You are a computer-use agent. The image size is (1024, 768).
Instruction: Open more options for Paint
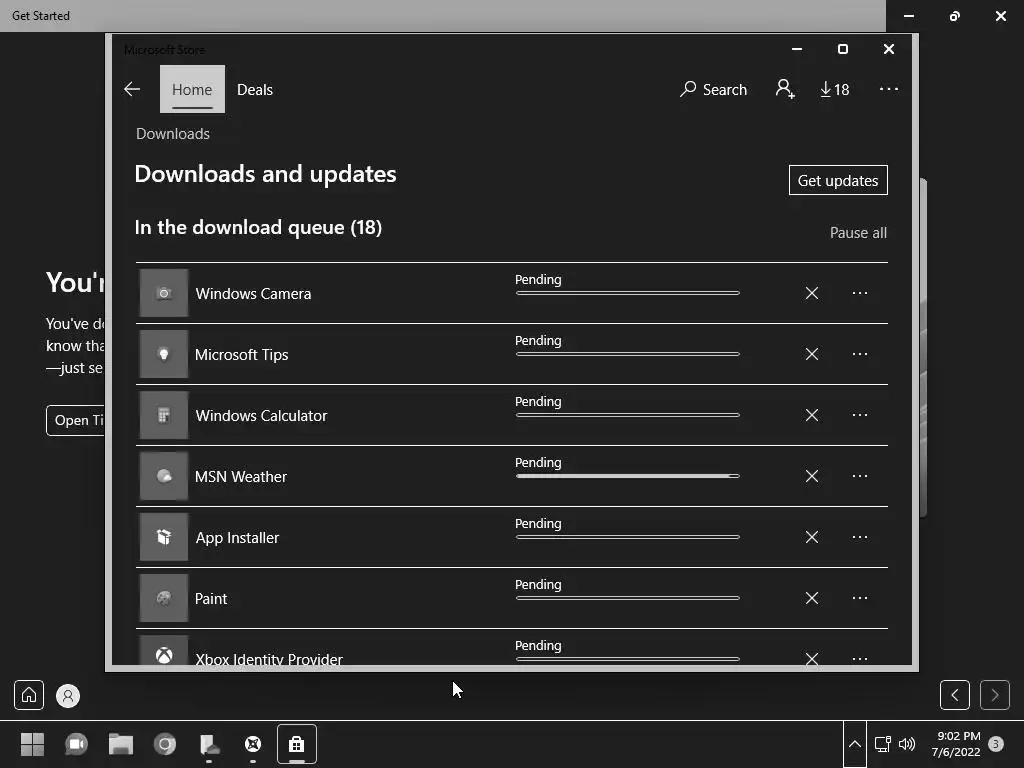point(860,598)
